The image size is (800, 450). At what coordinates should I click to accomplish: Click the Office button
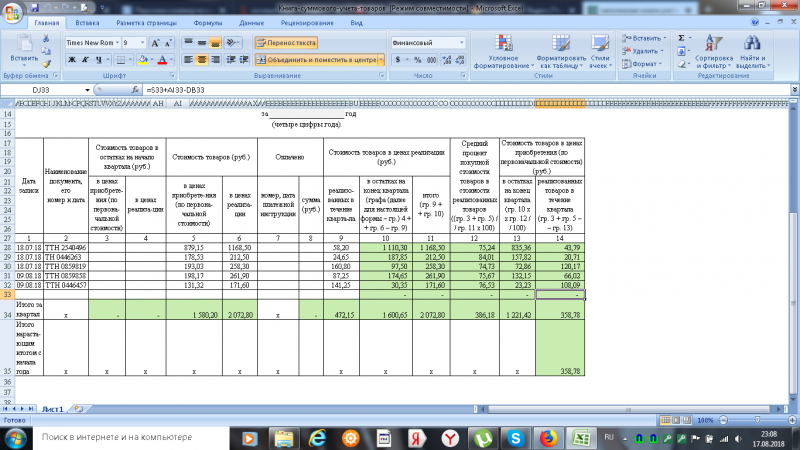click(x=13, y=10)
